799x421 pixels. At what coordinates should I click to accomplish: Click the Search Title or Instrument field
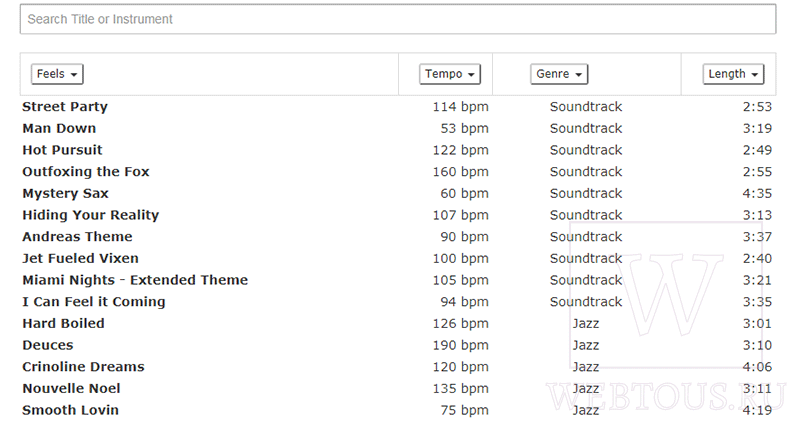point(398,19)
